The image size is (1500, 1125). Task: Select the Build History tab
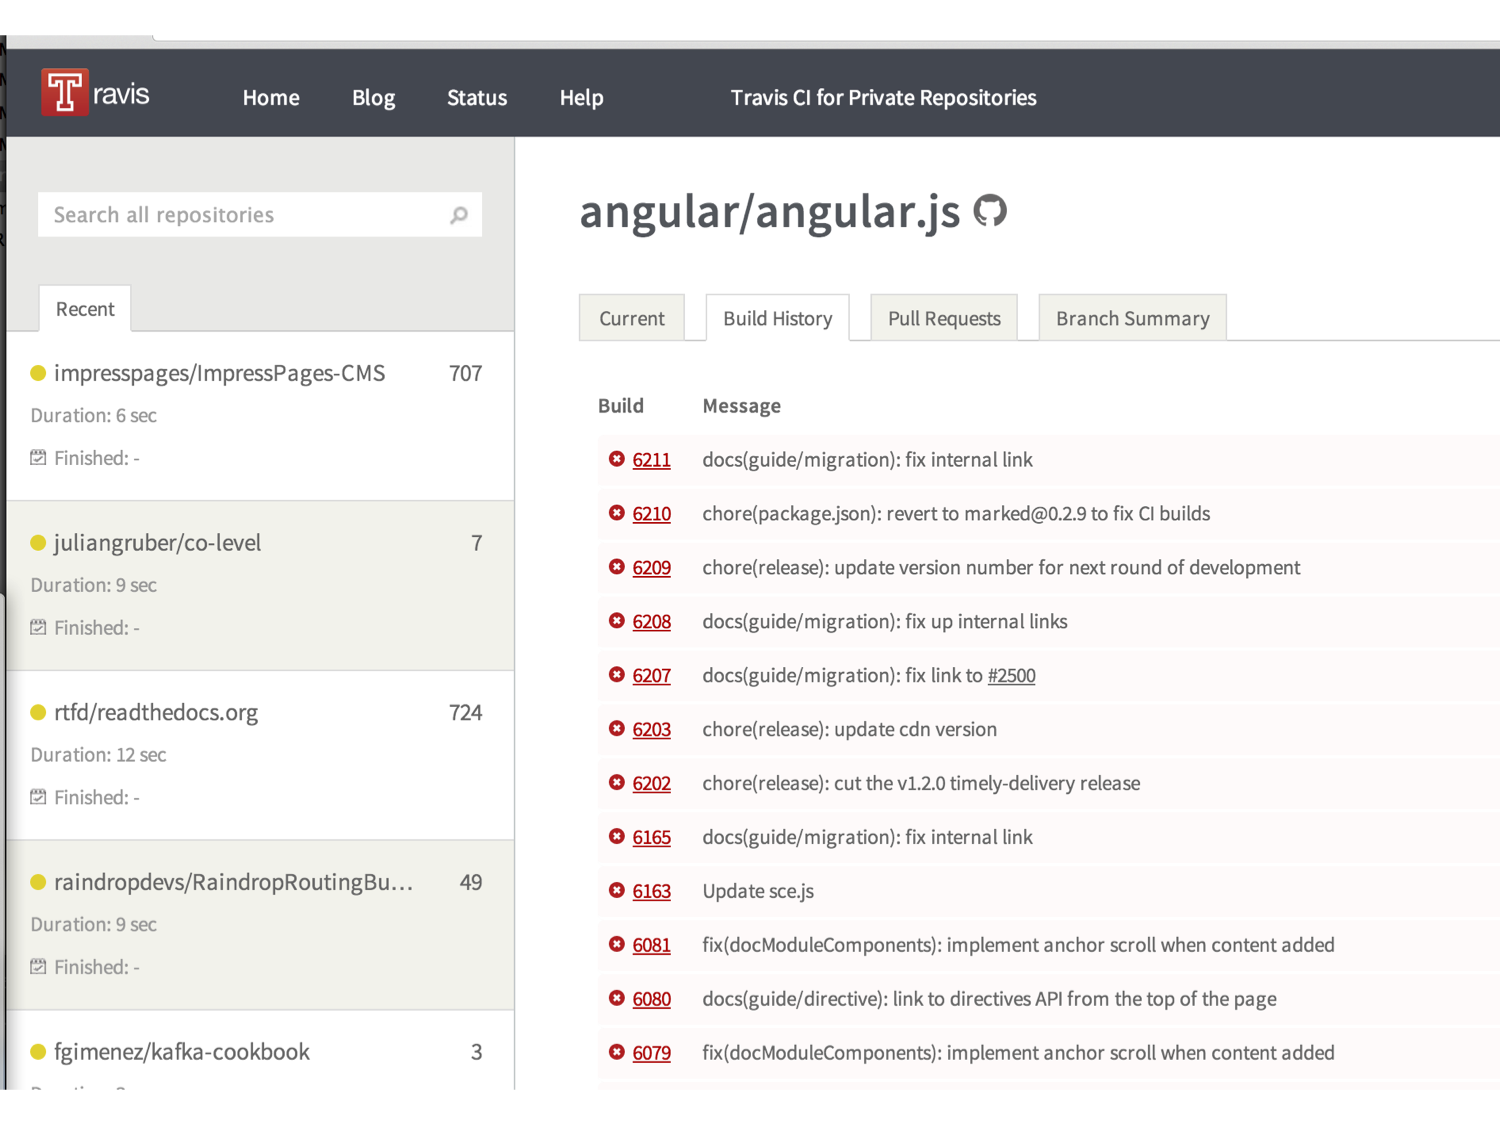pyautogui.click(x=778, y=318)
